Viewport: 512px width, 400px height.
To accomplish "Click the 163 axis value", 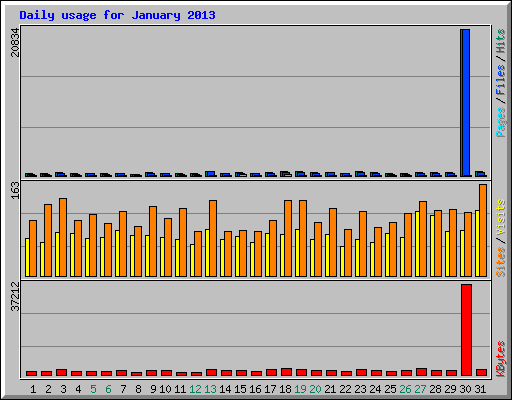I will click(15, 190).
